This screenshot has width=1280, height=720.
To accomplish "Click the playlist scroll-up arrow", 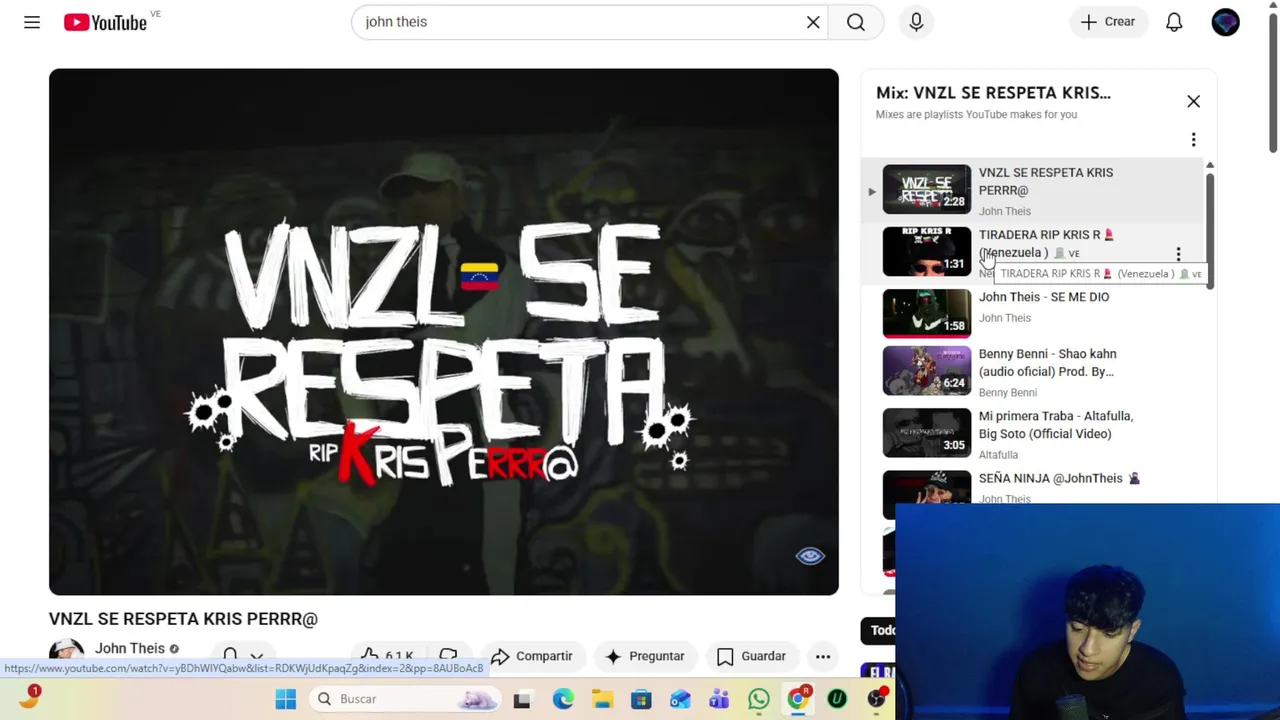I will (x=1210, y=165).
